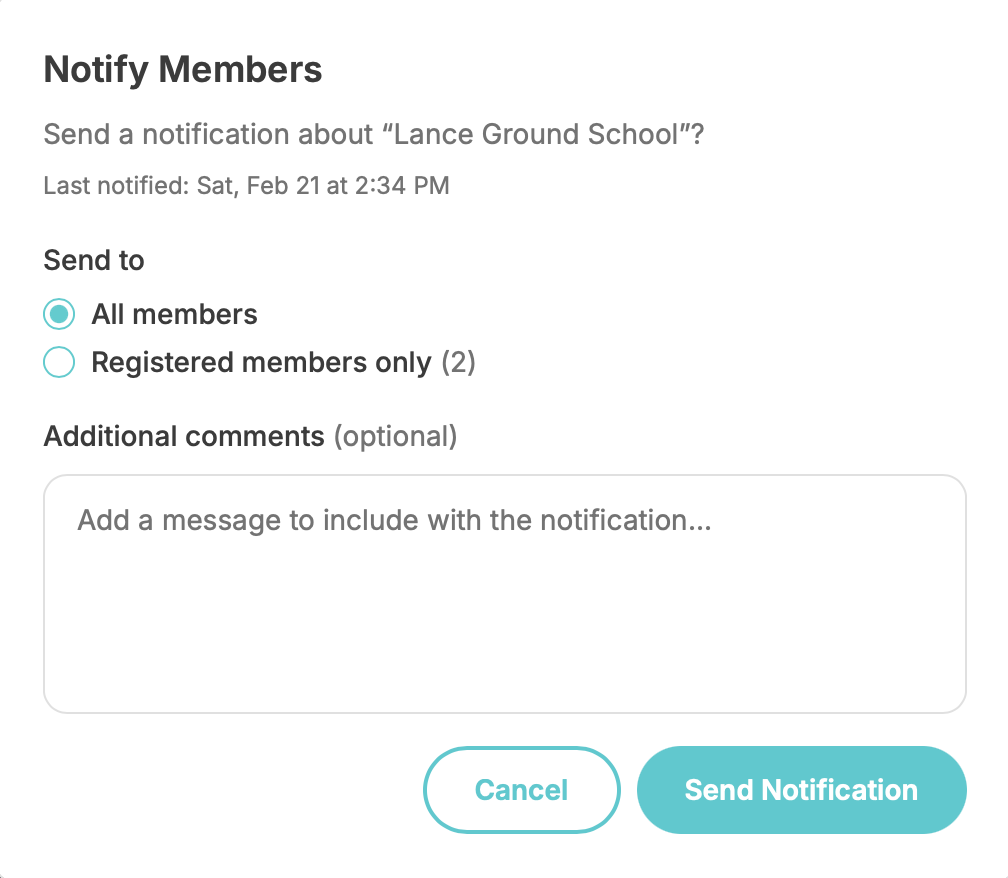Click the "(2)" registered member count
This screenshot has height=878, width=1008.
pyautogui.click(x=459, y=362)
